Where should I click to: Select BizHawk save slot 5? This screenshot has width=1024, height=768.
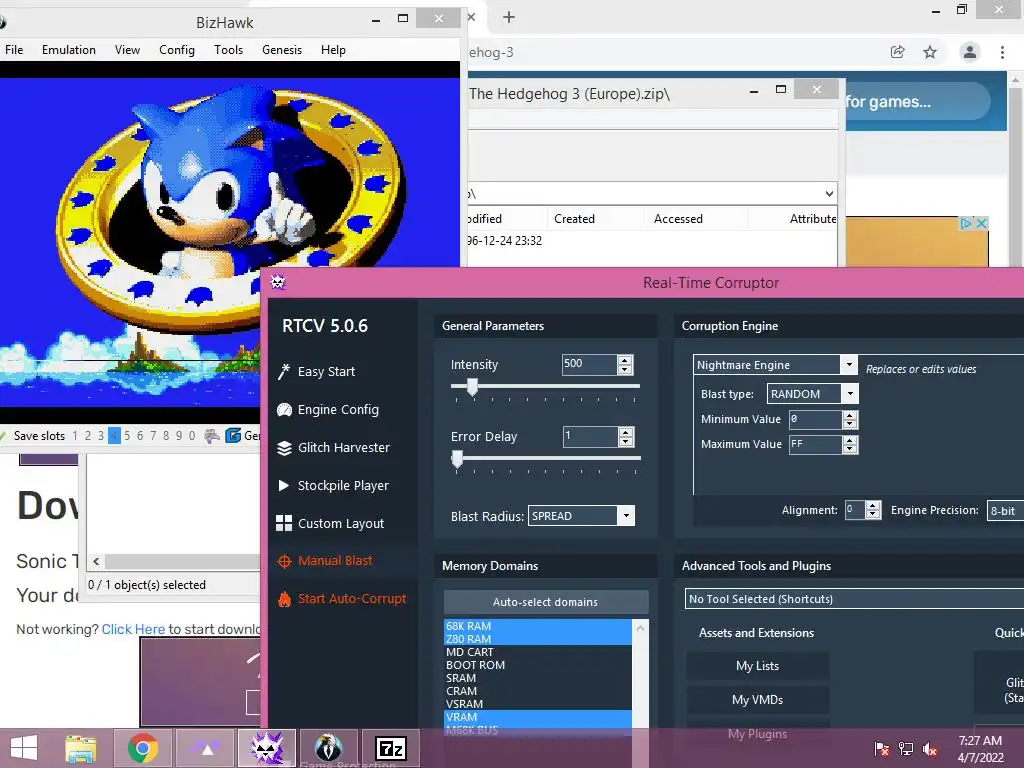pyautogui.click(x=127, y=436)
